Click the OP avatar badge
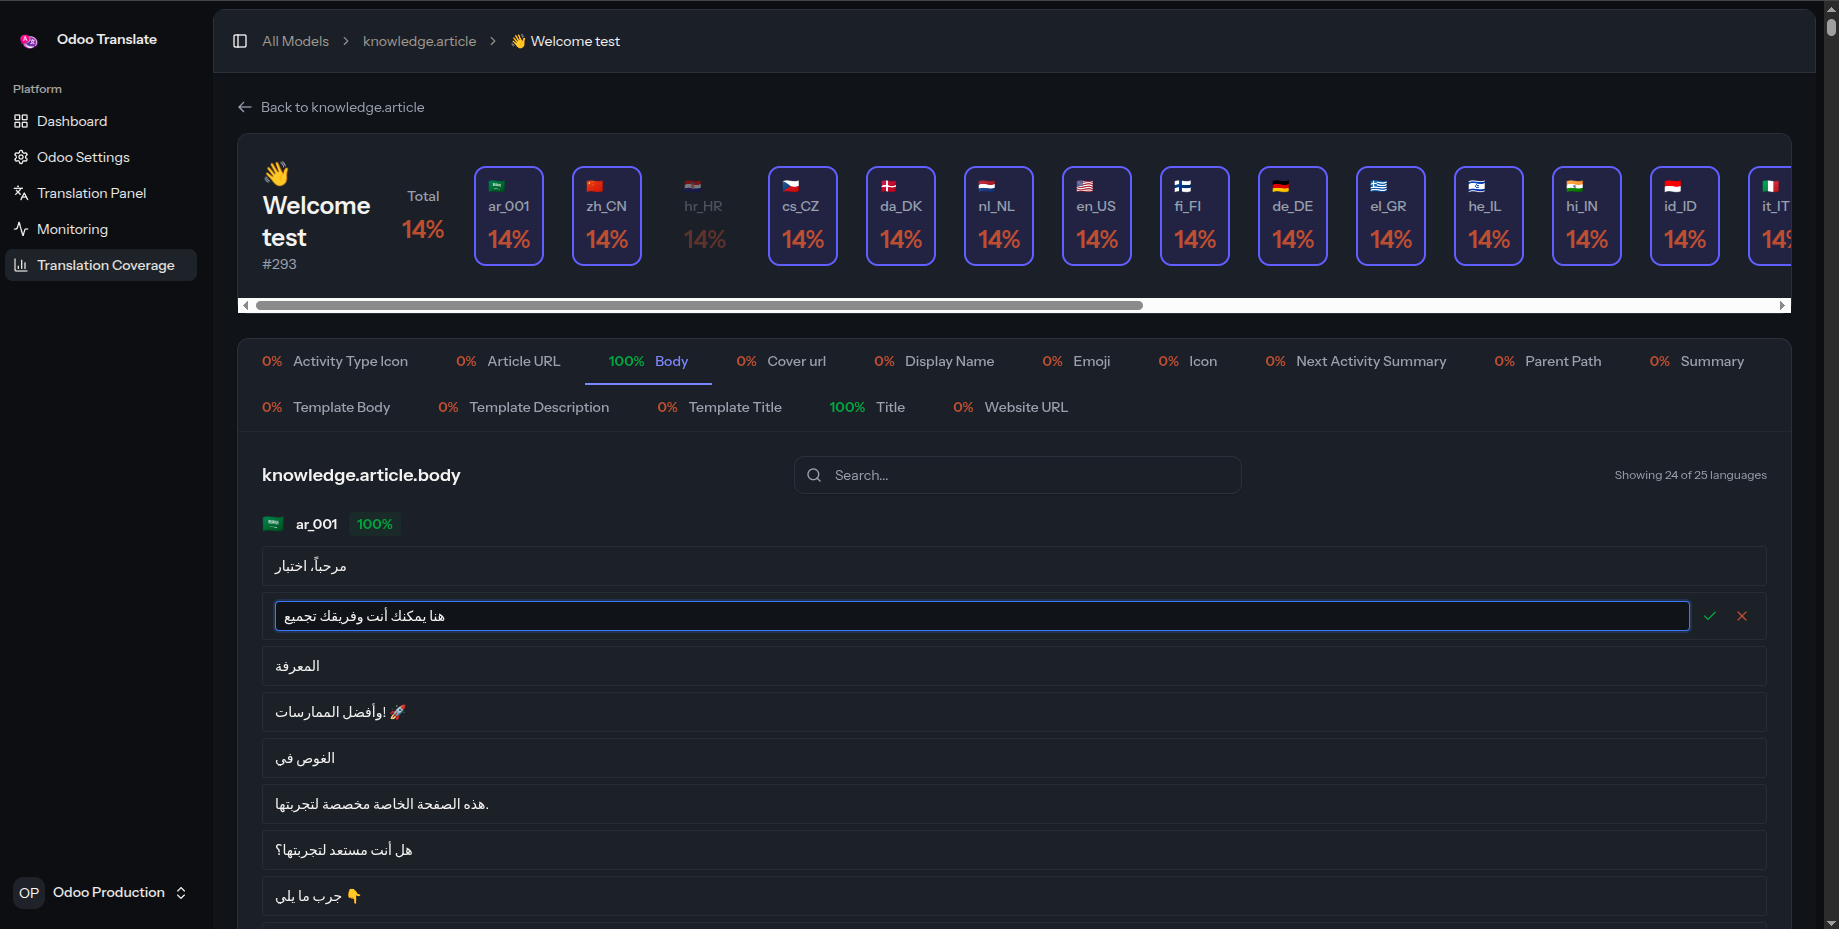Viewport: 1839px width, 929px height. click(x=29, y=893)
